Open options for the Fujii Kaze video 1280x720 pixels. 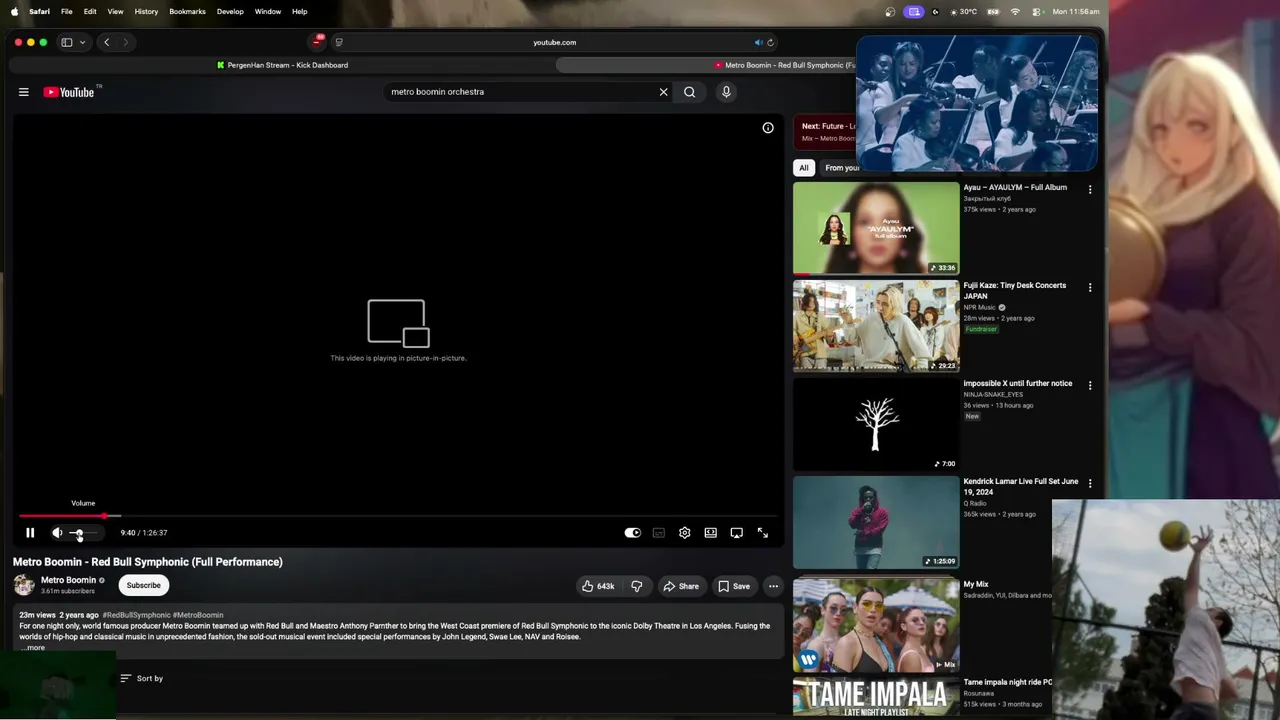tap(1090, 287)
